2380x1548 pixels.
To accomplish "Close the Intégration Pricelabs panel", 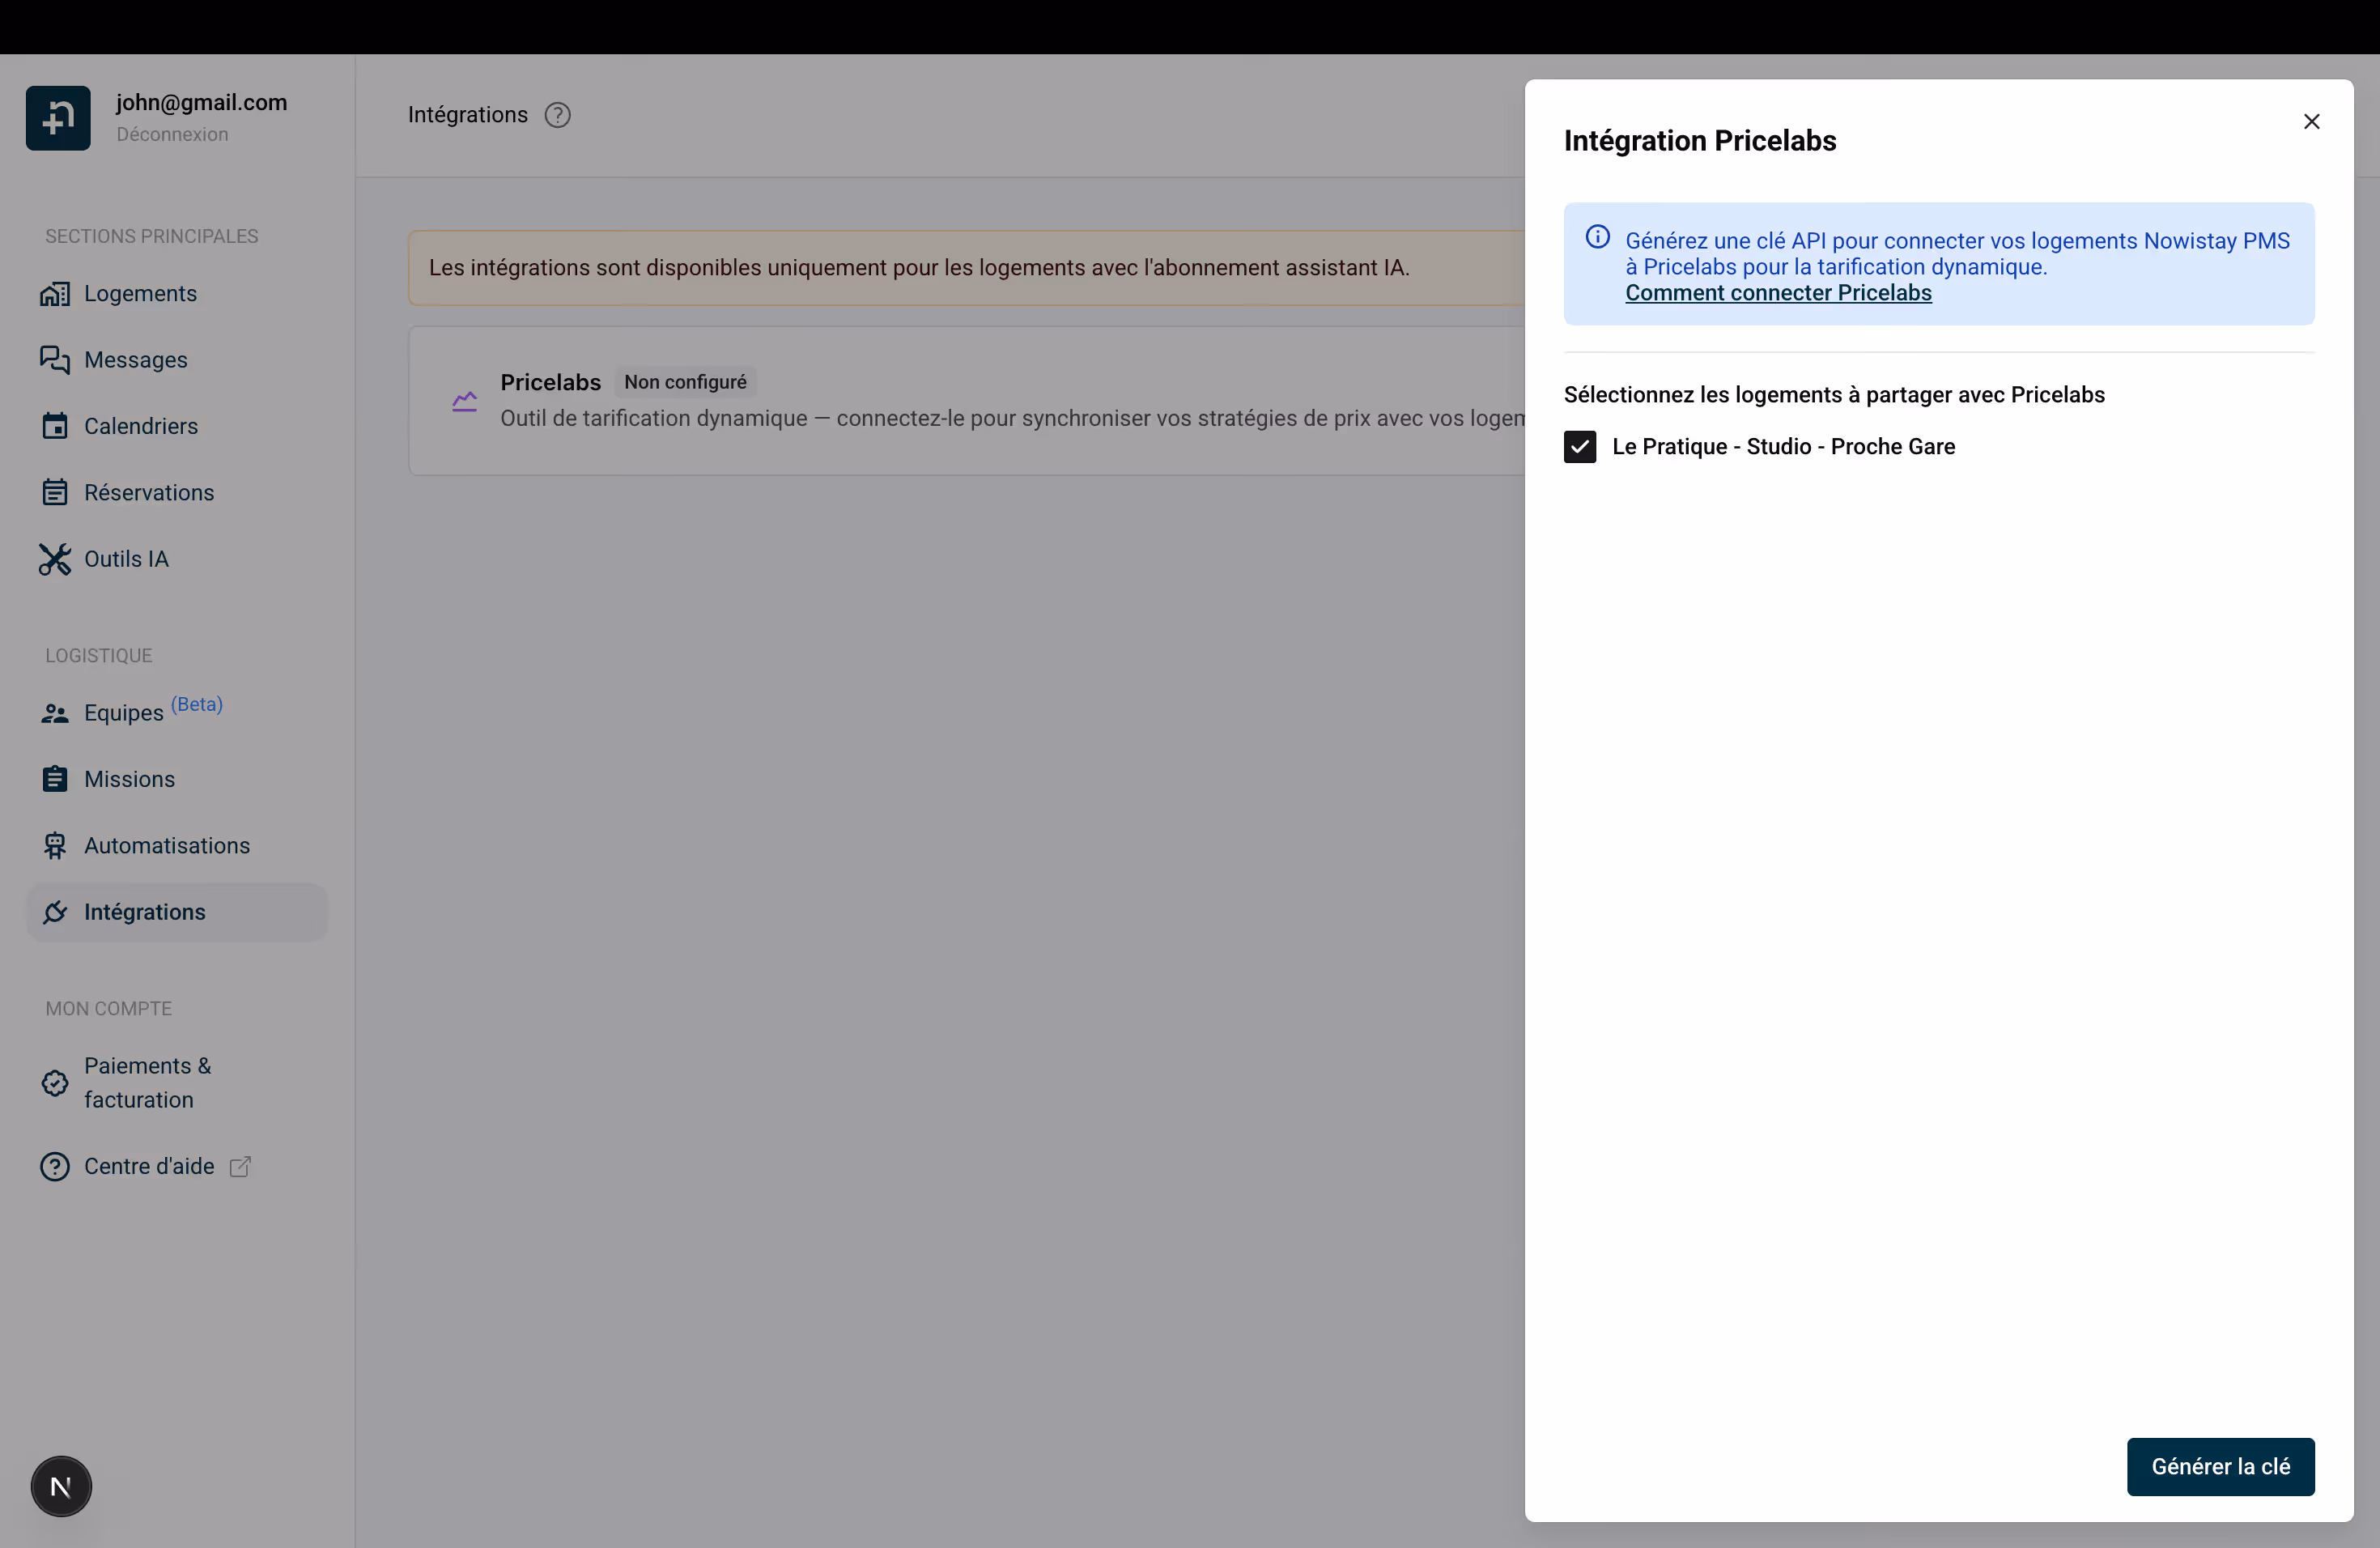I will (2311, 122).
